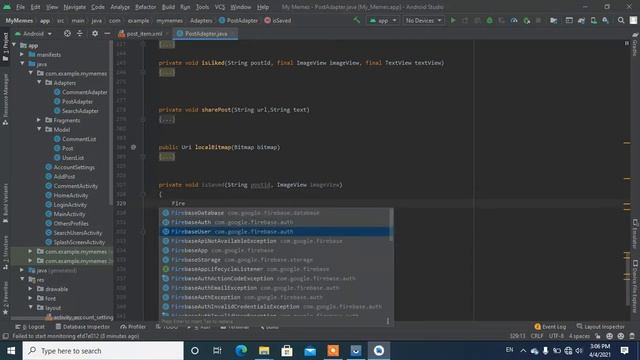The width and height of the screenshot is (640, 360).
Task: Open the Android project view dropdown
Action: click(x=33, y=33)
